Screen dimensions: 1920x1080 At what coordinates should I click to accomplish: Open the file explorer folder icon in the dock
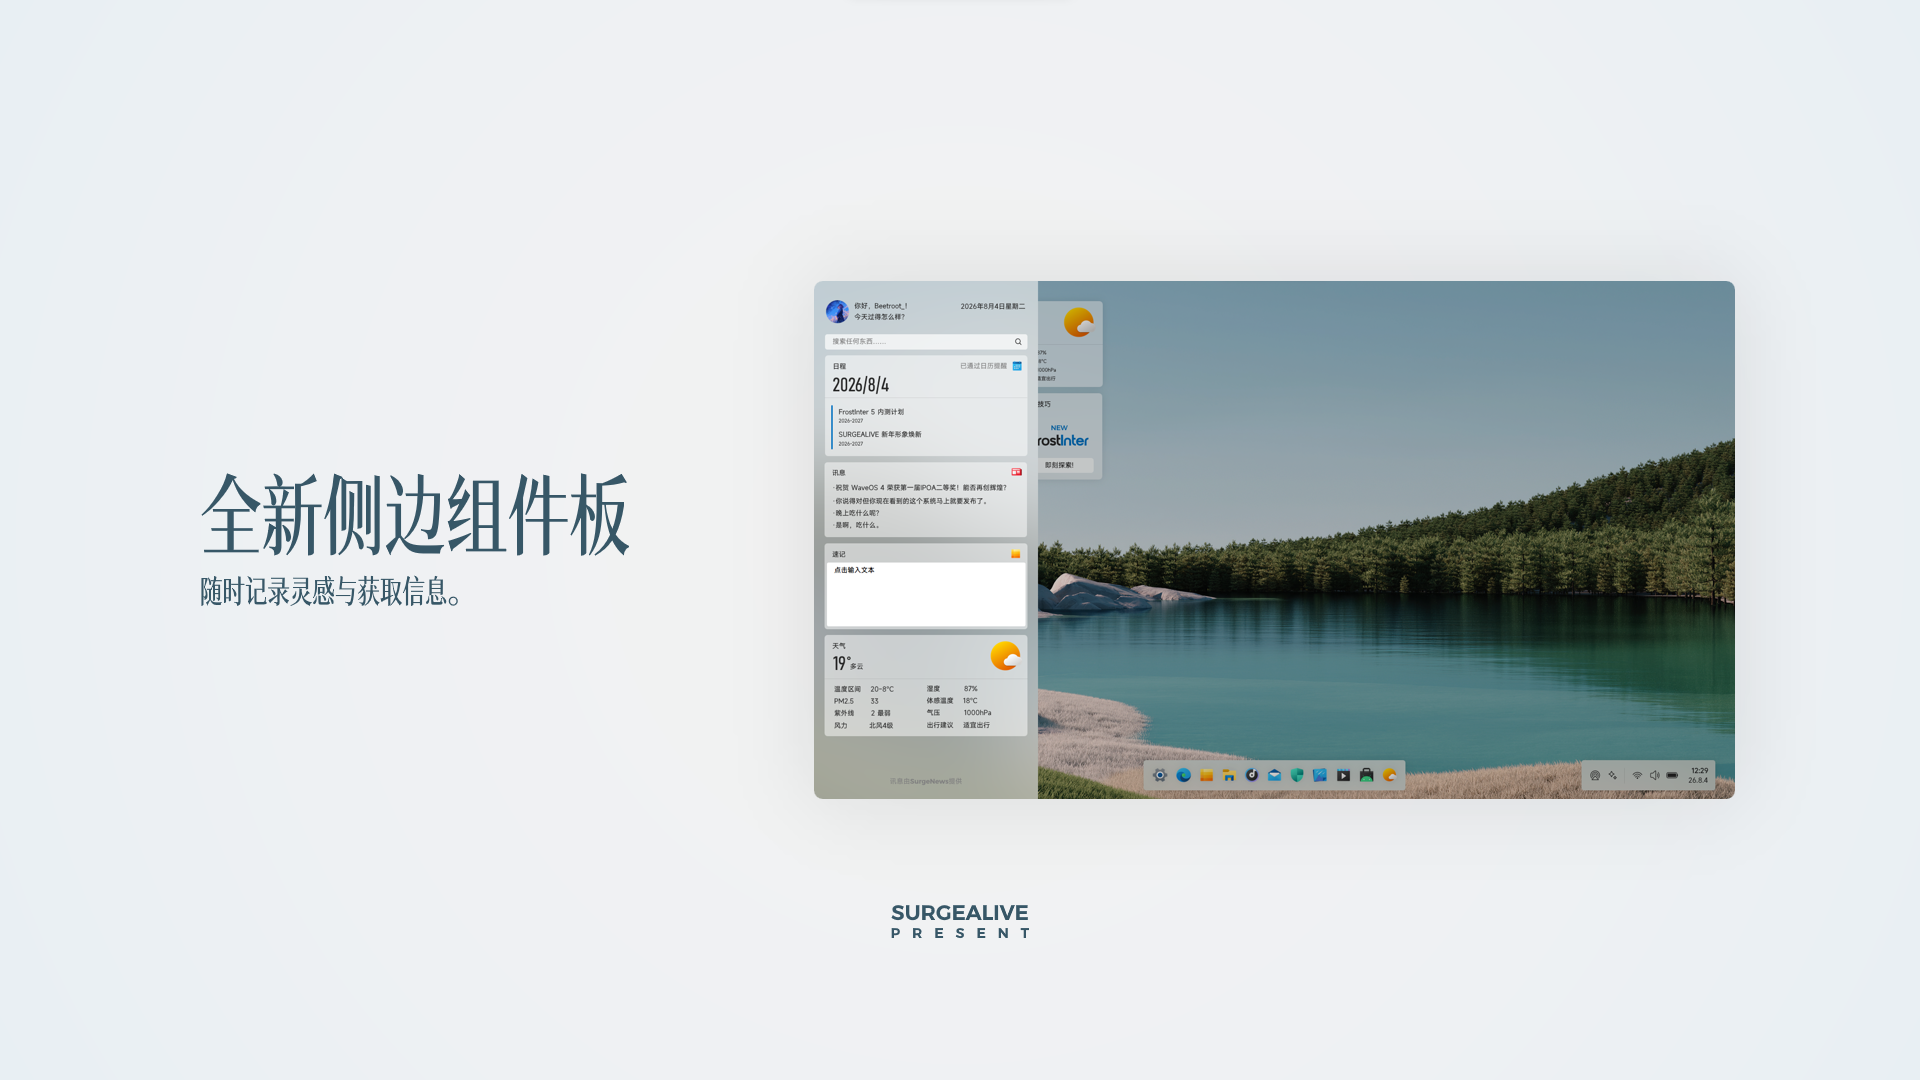[1229, 775]
